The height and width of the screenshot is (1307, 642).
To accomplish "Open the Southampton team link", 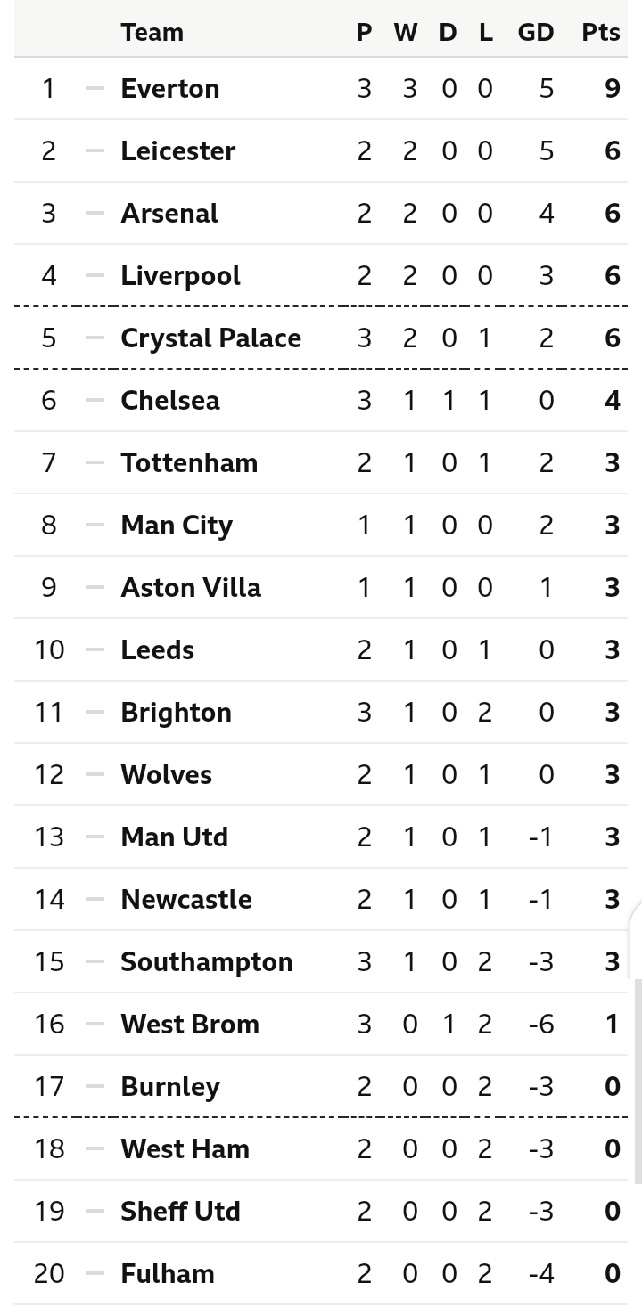I will (x=206, y=962).
